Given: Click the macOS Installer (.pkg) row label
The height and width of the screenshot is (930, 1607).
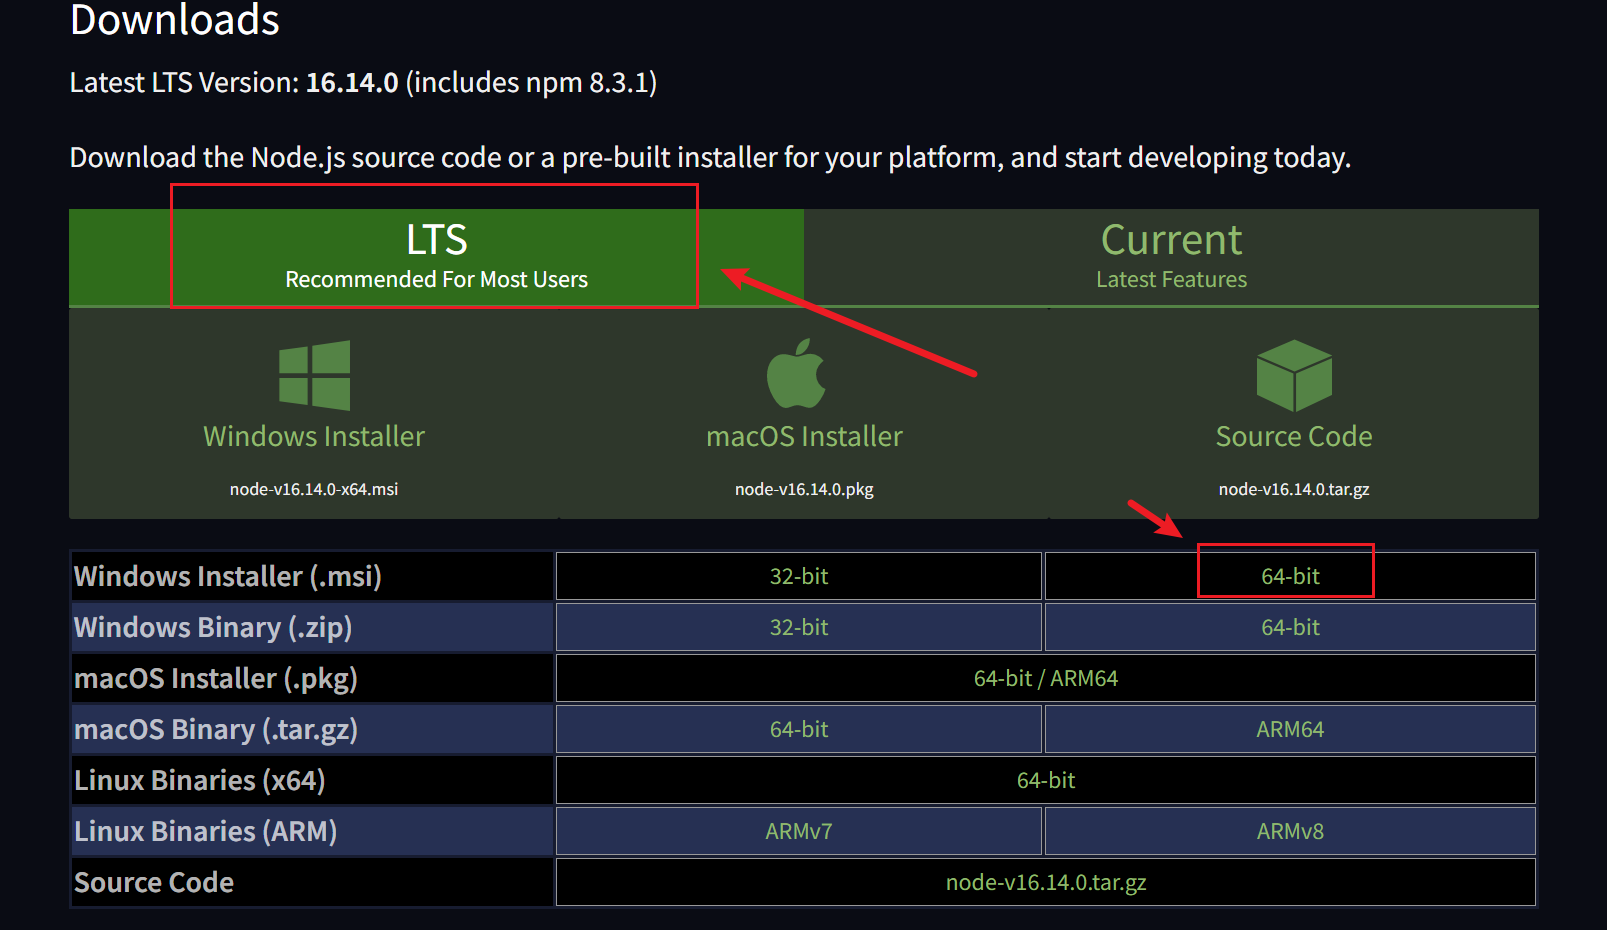Looking at the screenshot, I should click(216, 678).
